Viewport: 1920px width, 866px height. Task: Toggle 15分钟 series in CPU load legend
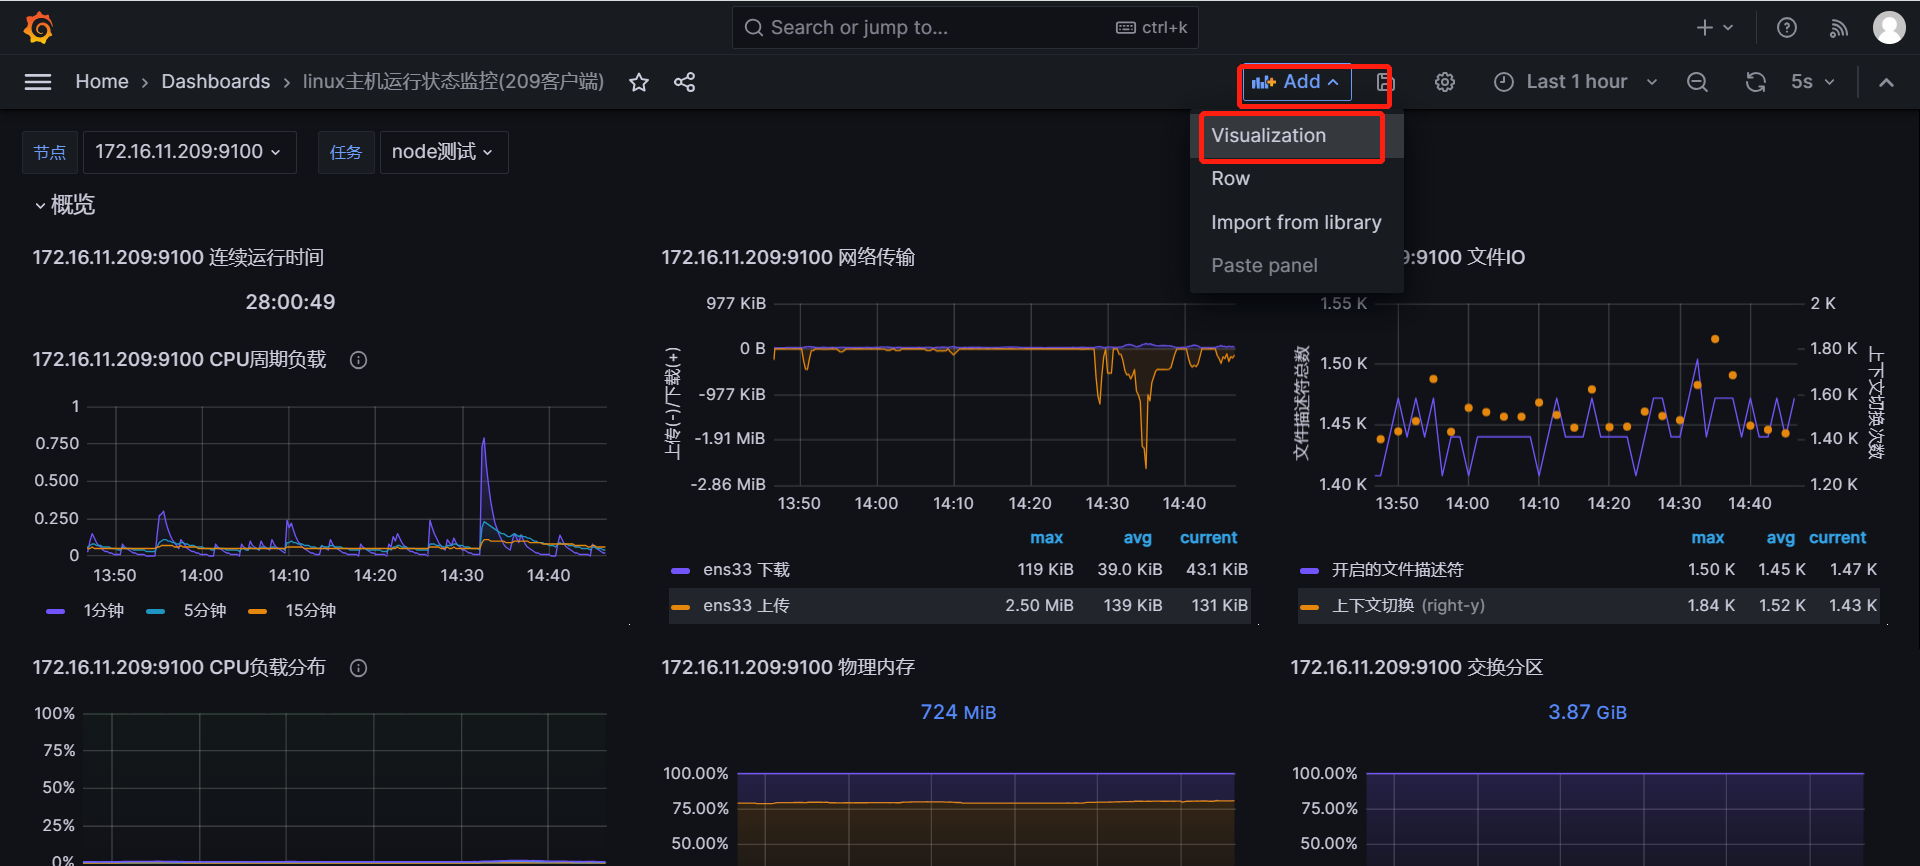[x=310, y=611]
